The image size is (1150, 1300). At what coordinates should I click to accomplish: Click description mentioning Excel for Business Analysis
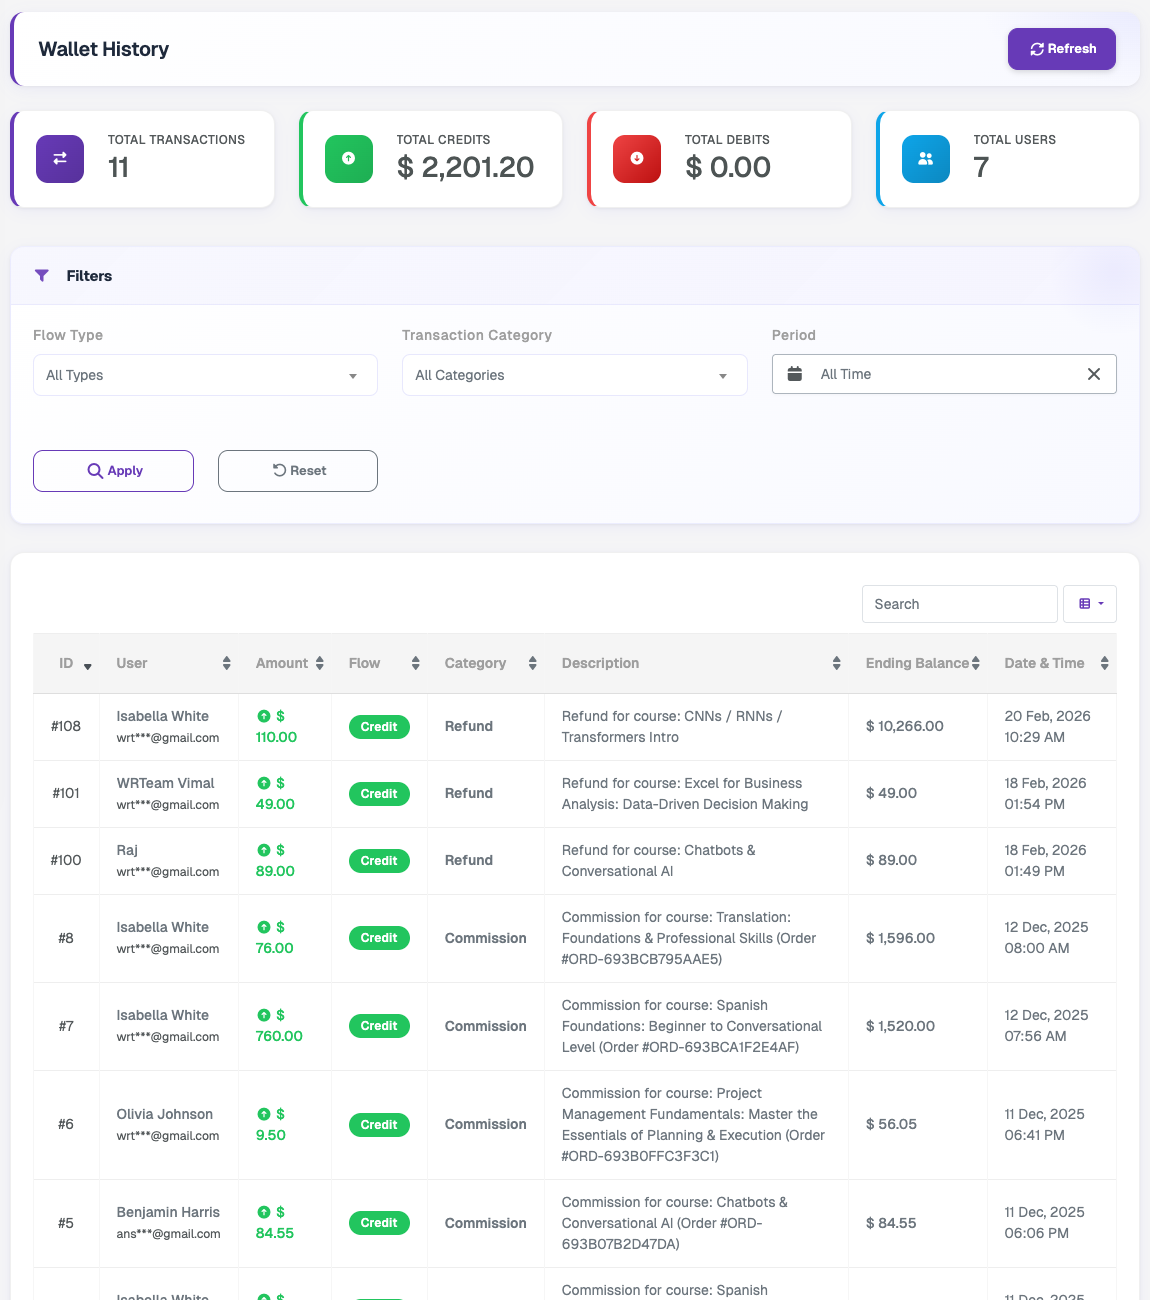click(x=685, y=794)
